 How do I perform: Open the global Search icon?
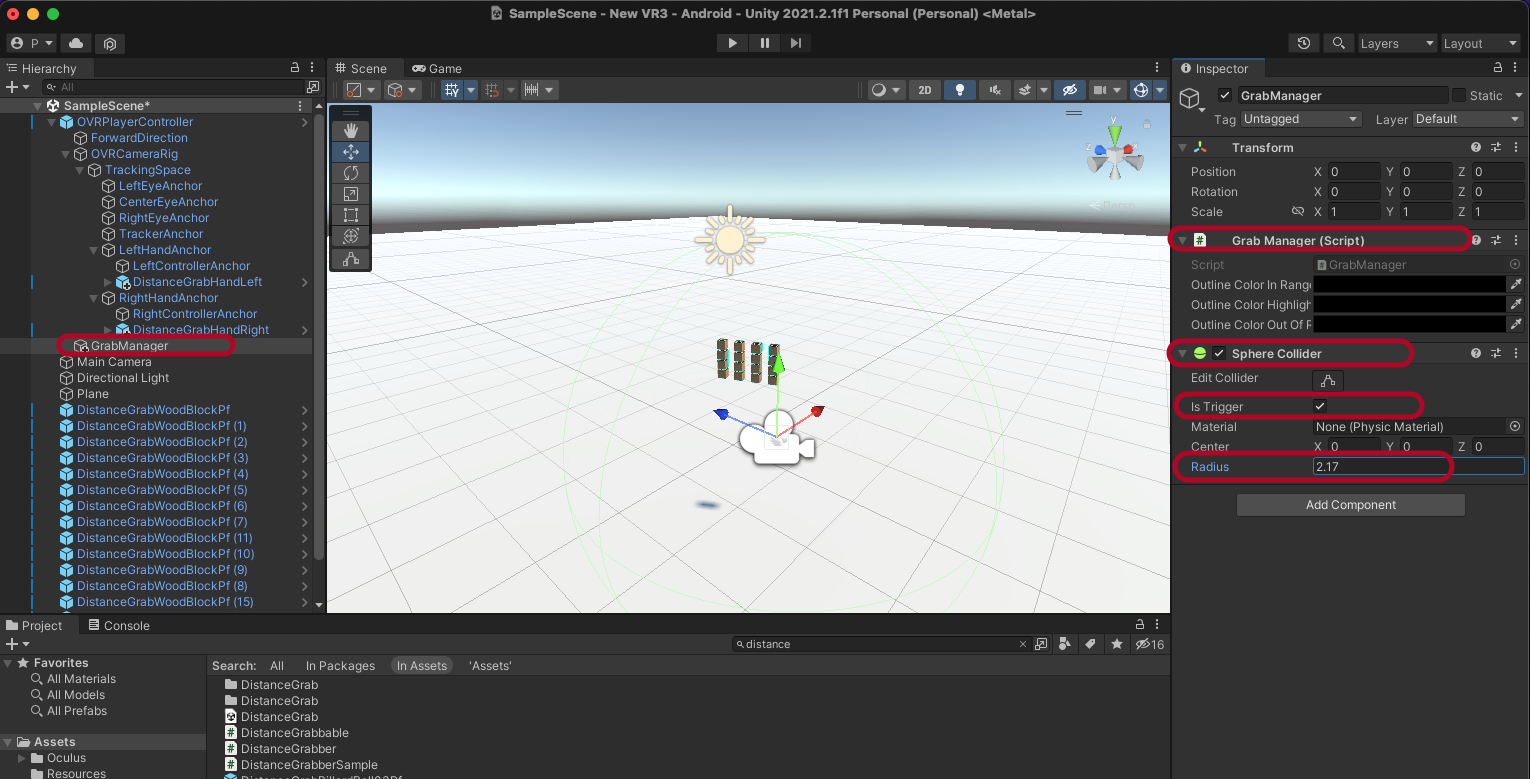(x=1338, y=43)
